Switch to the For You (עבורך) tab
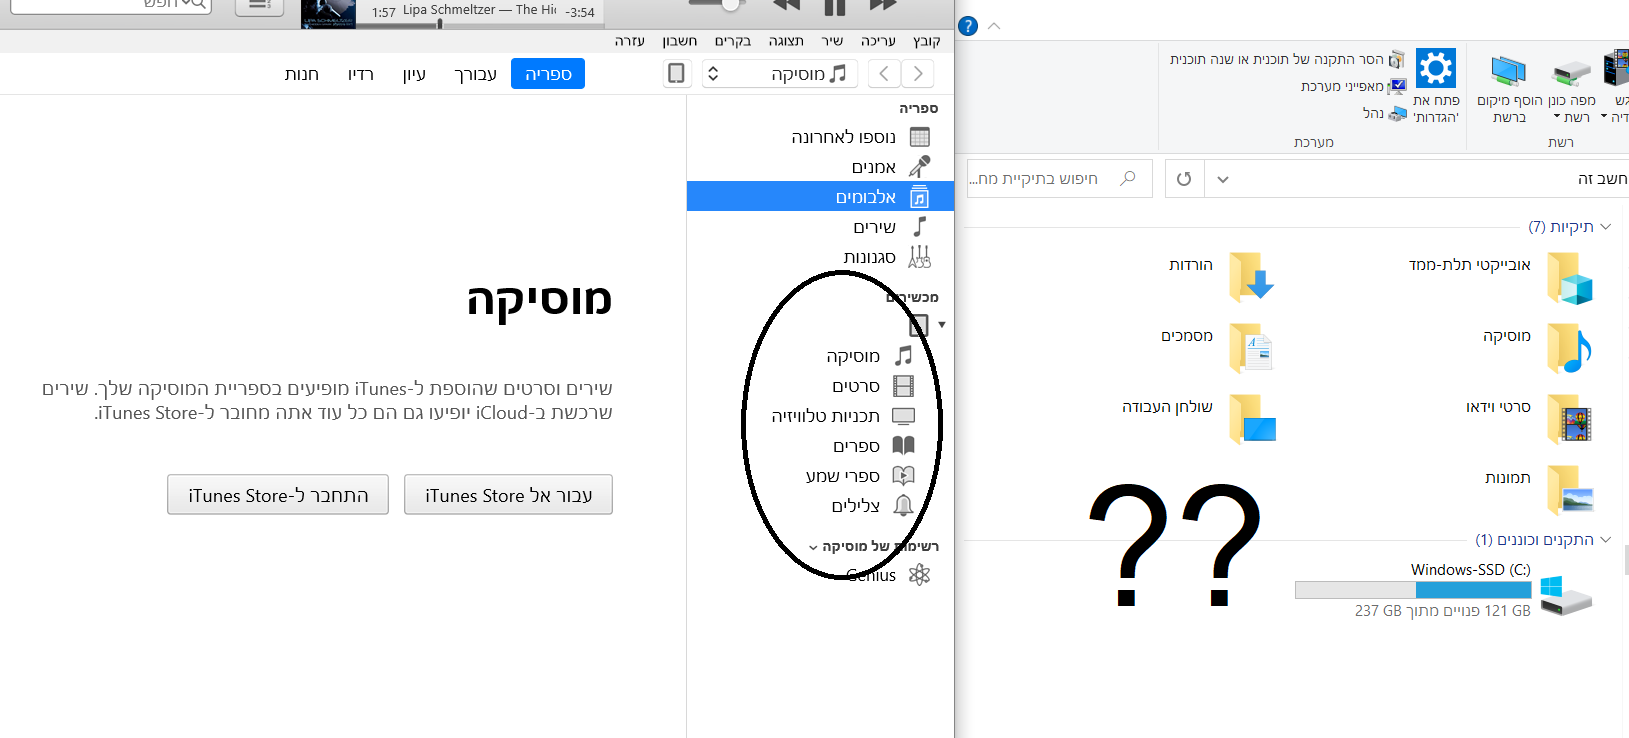Screen dimensions: 1629x738 tap(475, 74)
